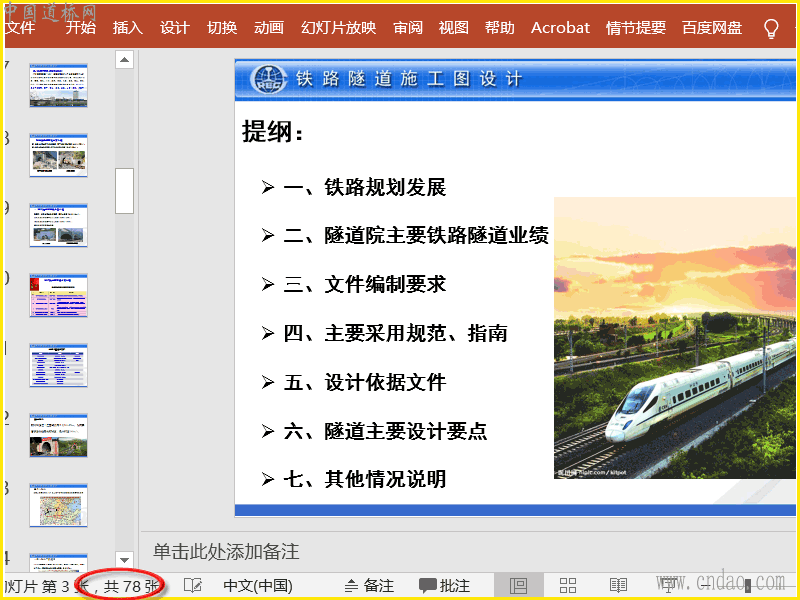Open the 切换 ribbon tab

coord(222,27)
